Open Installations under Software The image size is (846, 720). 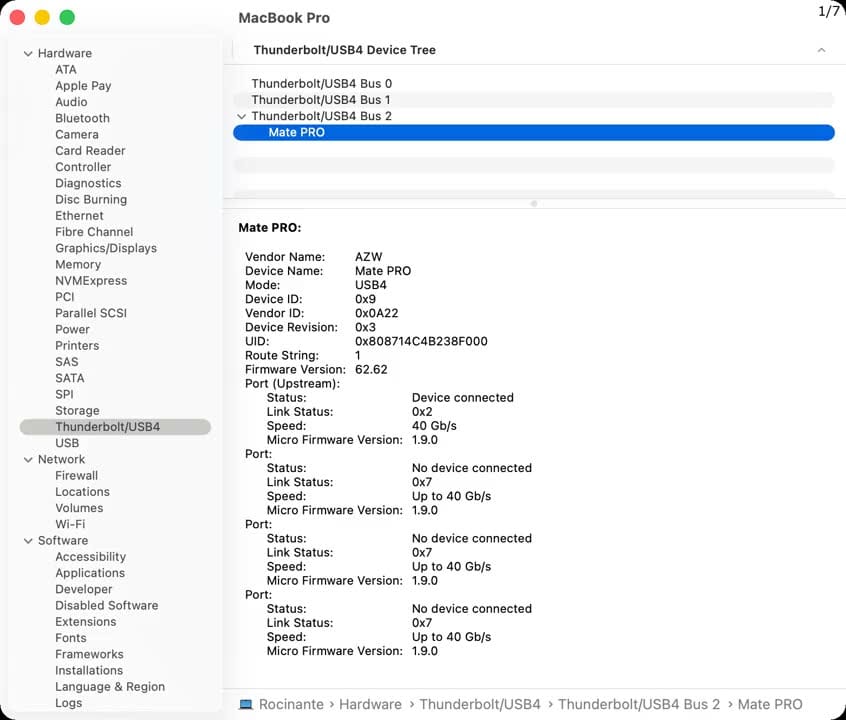89,670
